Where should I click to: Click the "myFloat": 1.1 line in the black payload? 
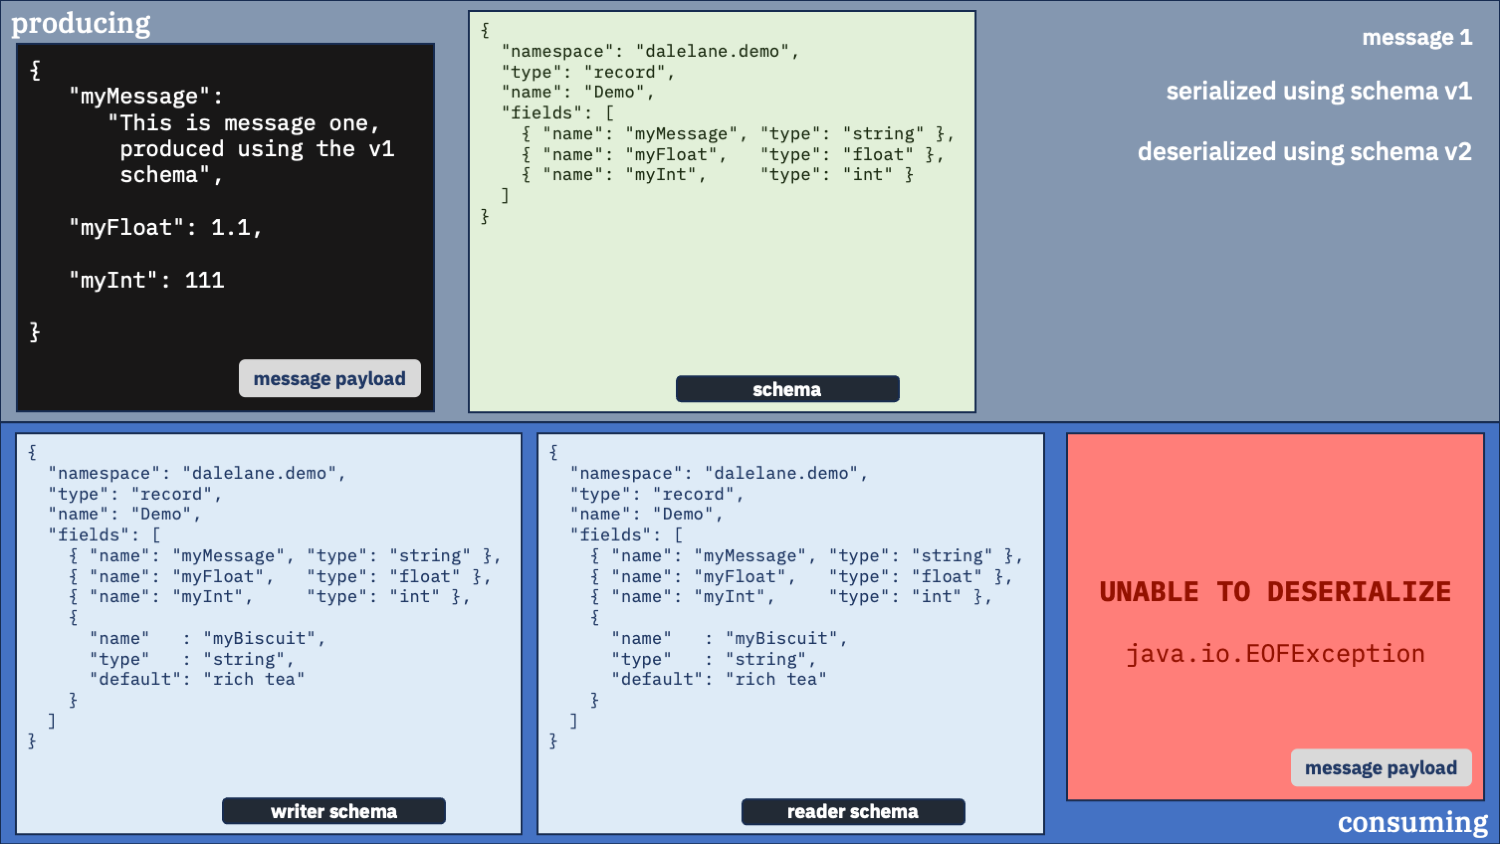tap(165, 228)
